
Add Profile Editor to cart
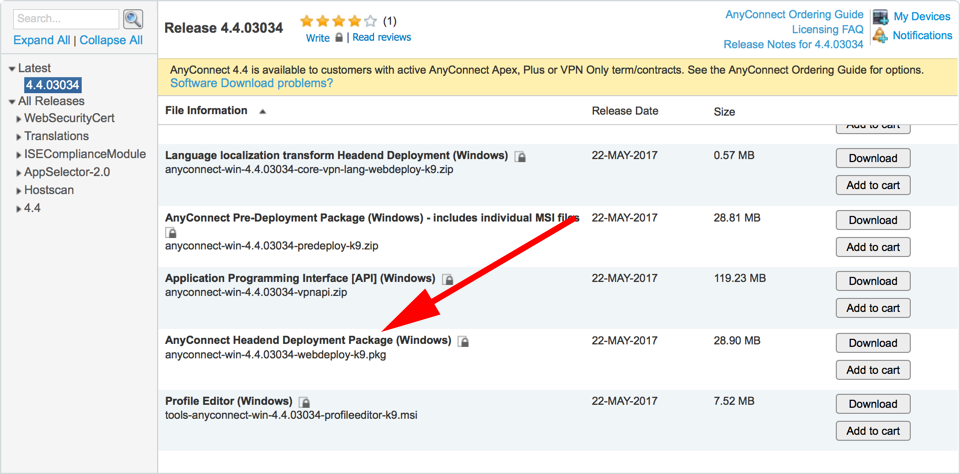(873, 431)
